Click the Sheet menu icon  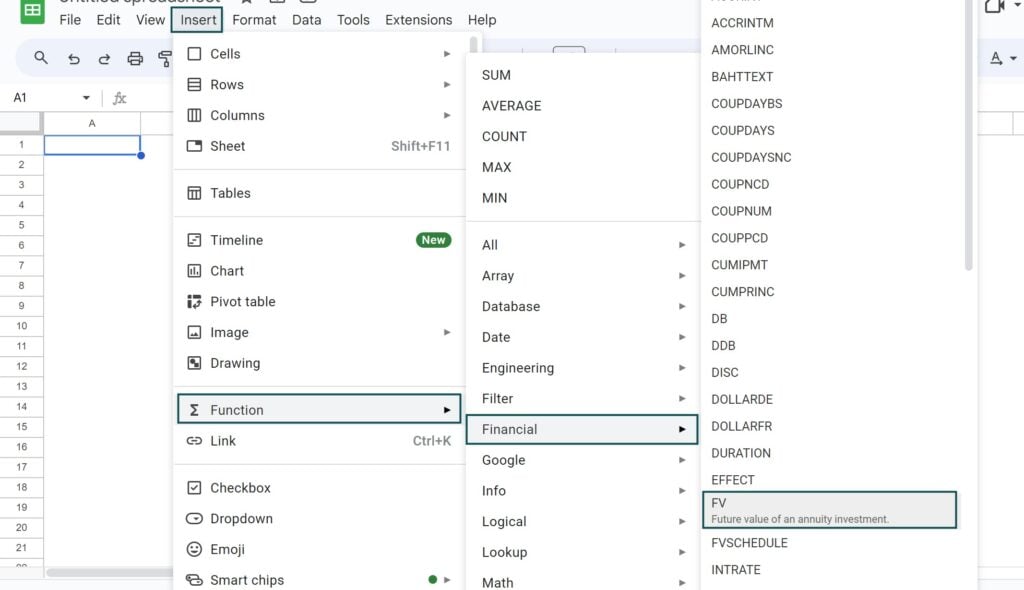[x=194, y=146]
